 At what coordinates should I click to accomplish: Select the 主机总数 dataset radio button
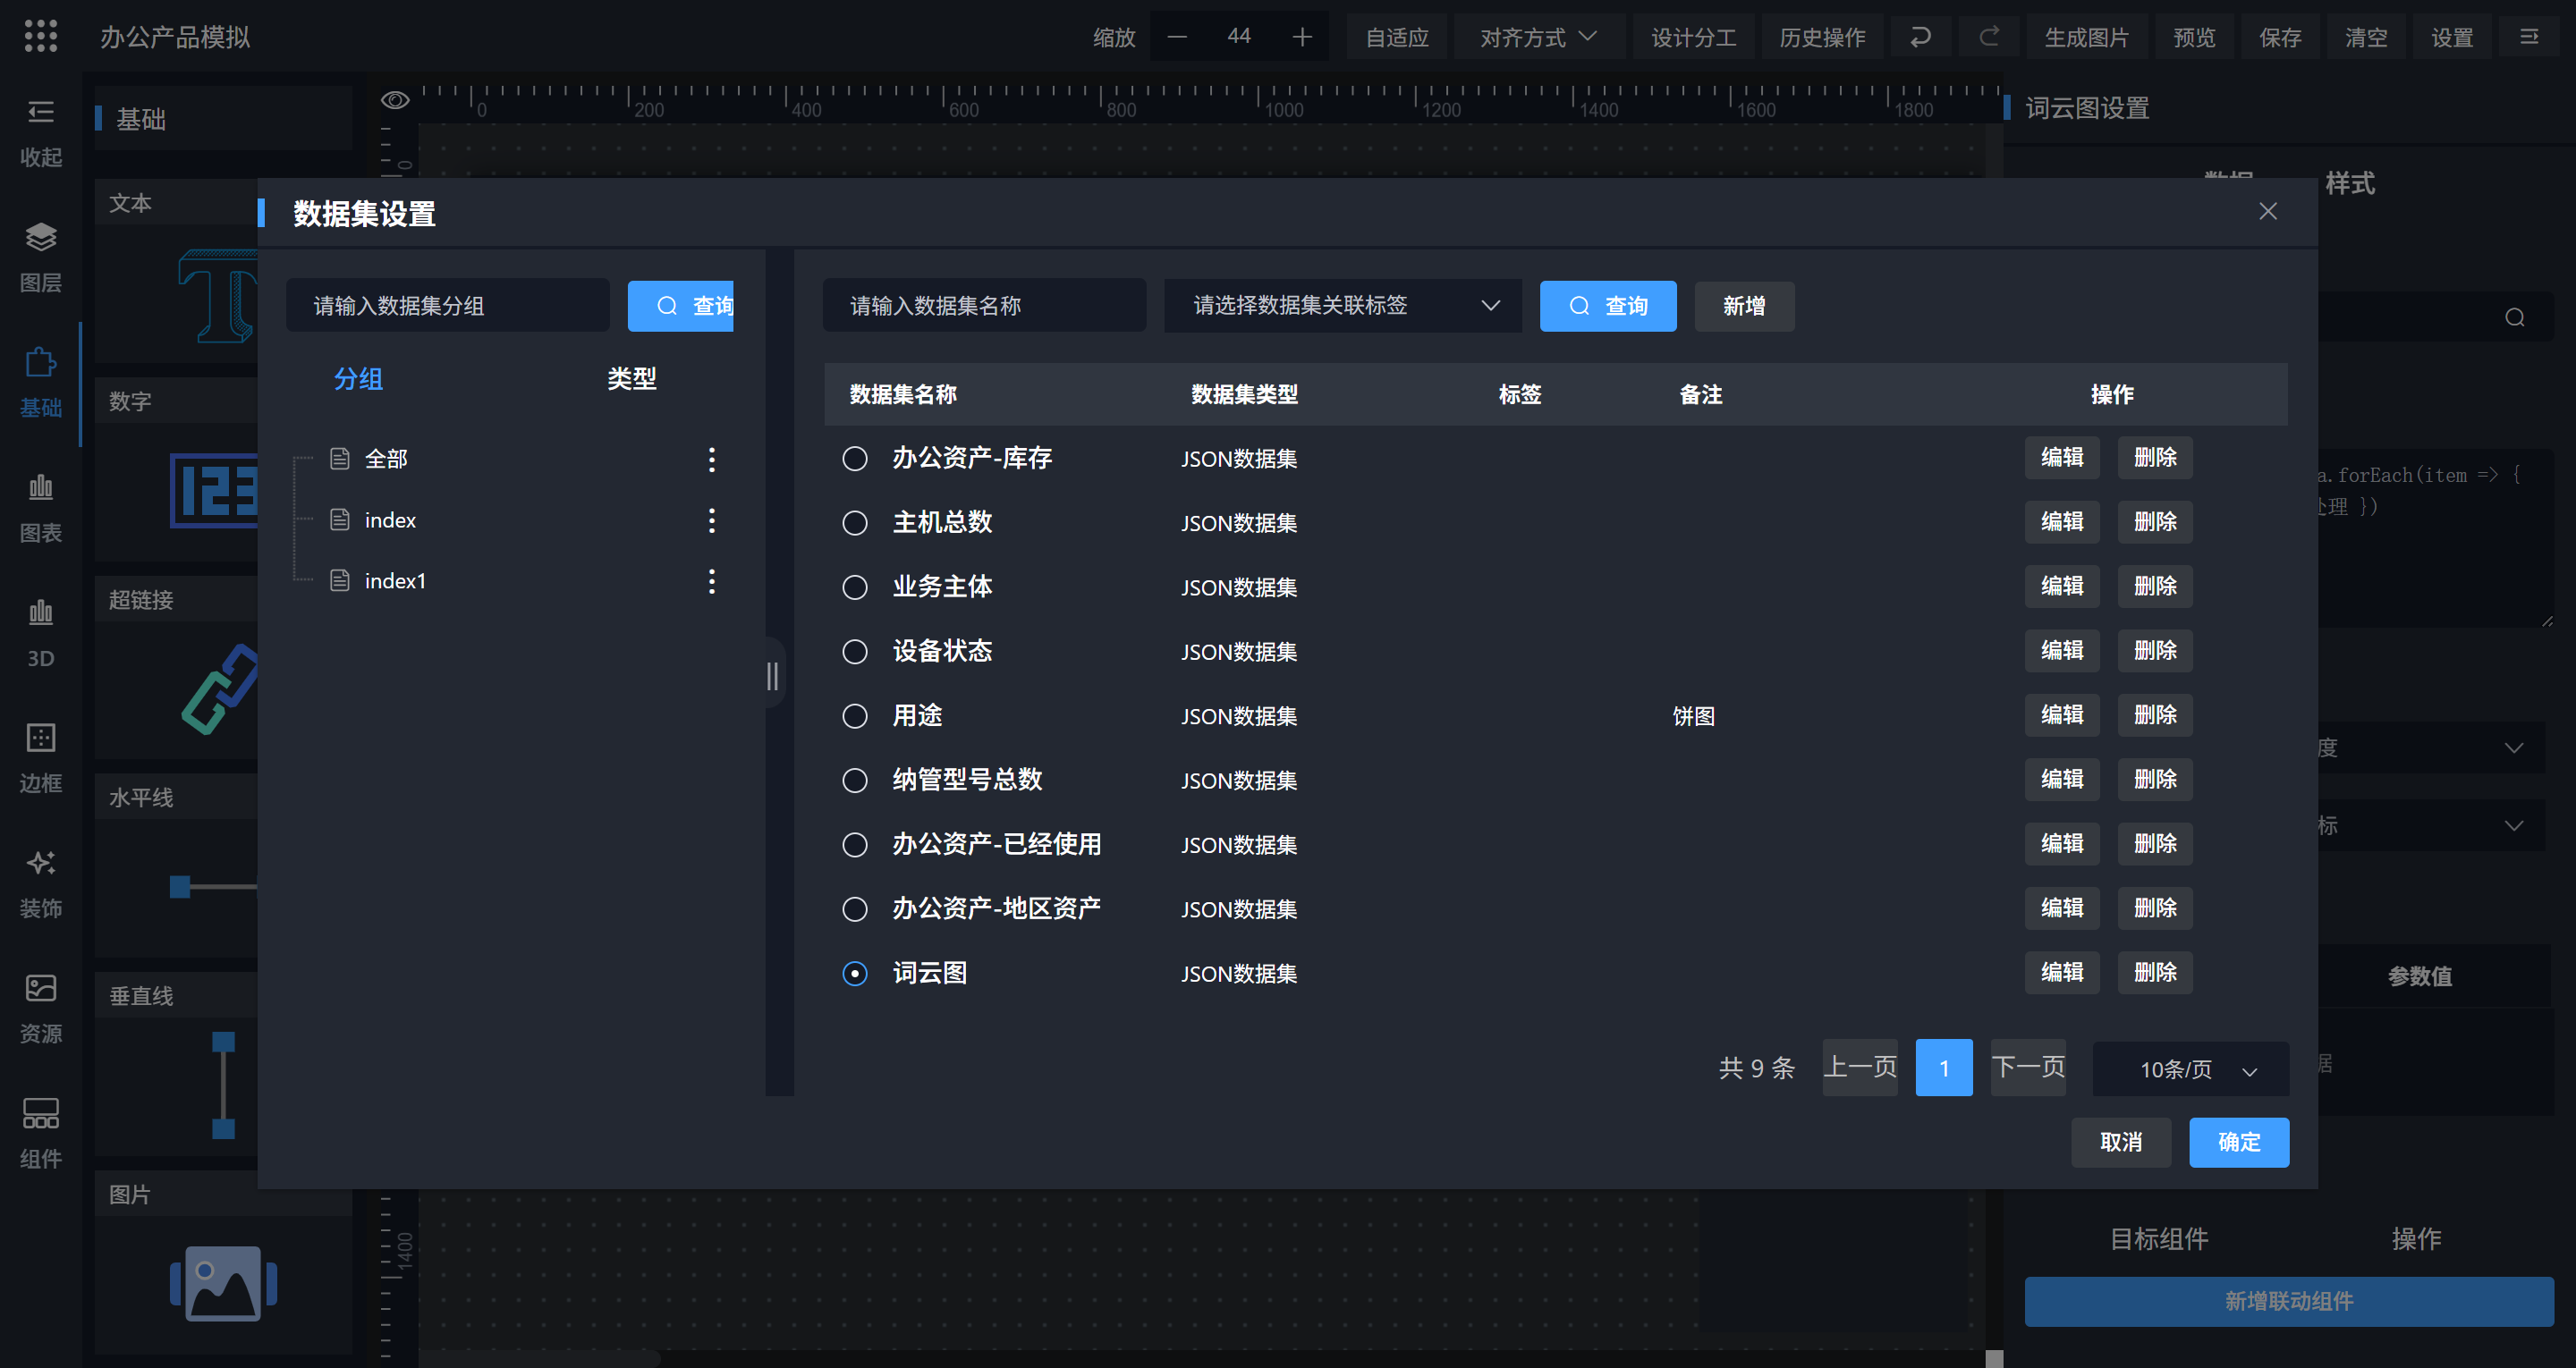pyautogui.click(x=854, y=523)
